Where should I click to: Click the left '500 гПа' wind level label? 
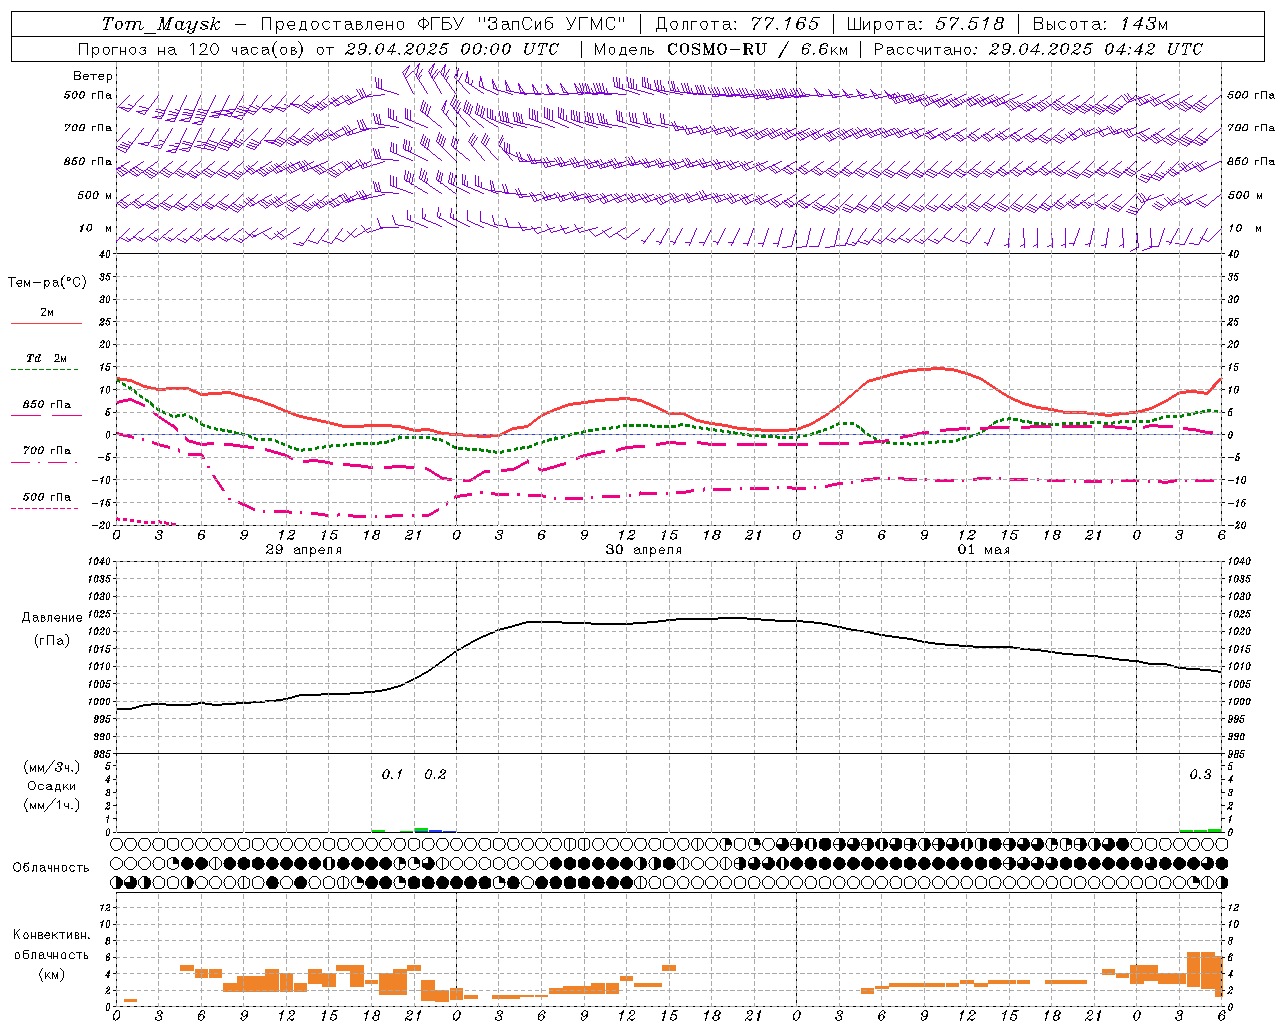coord(88,95)
